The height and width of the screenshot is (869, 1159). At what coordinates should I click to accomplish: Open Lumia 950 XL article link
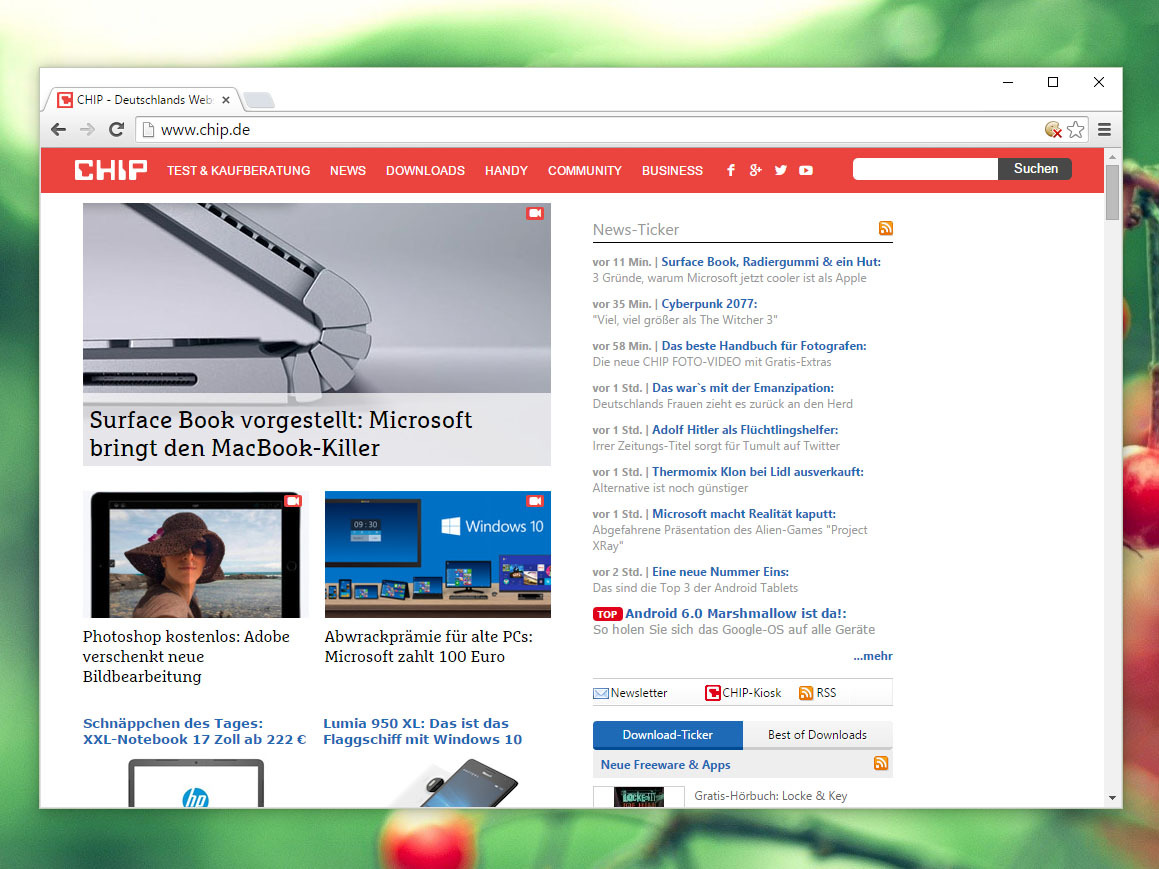click(422, 732)
